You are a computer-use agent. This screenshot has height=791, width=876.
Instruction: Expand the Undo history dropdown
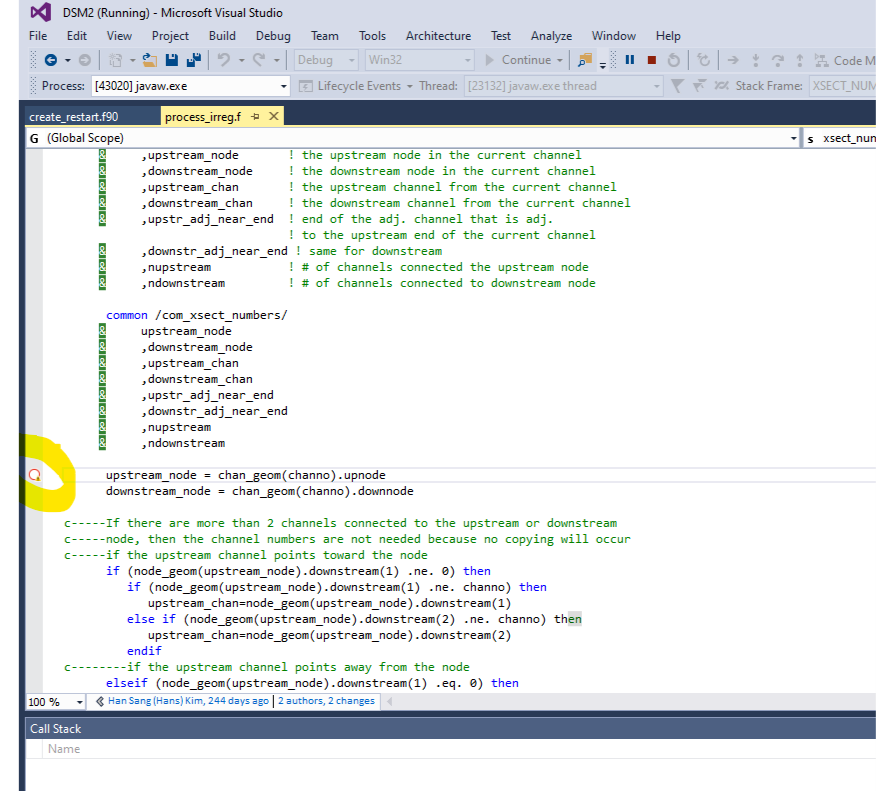click(x=241, y=60)
